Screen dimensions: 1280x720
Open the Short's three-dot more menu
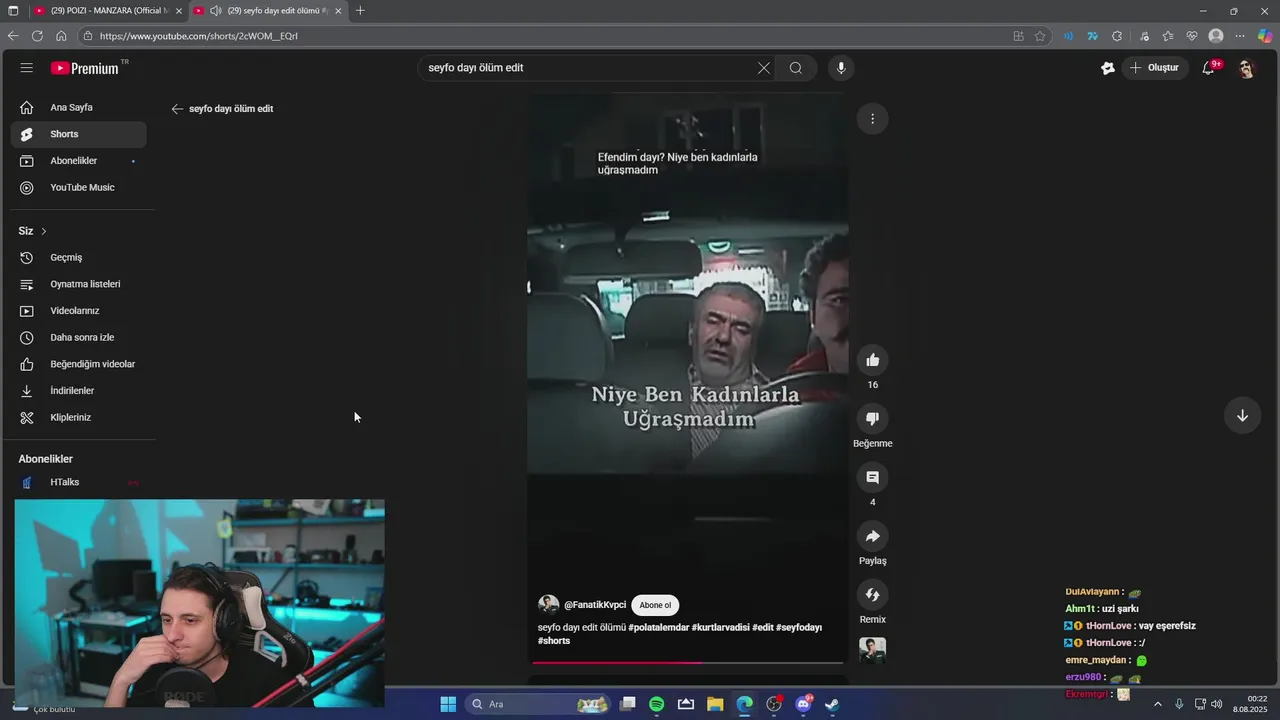[872, 119]
